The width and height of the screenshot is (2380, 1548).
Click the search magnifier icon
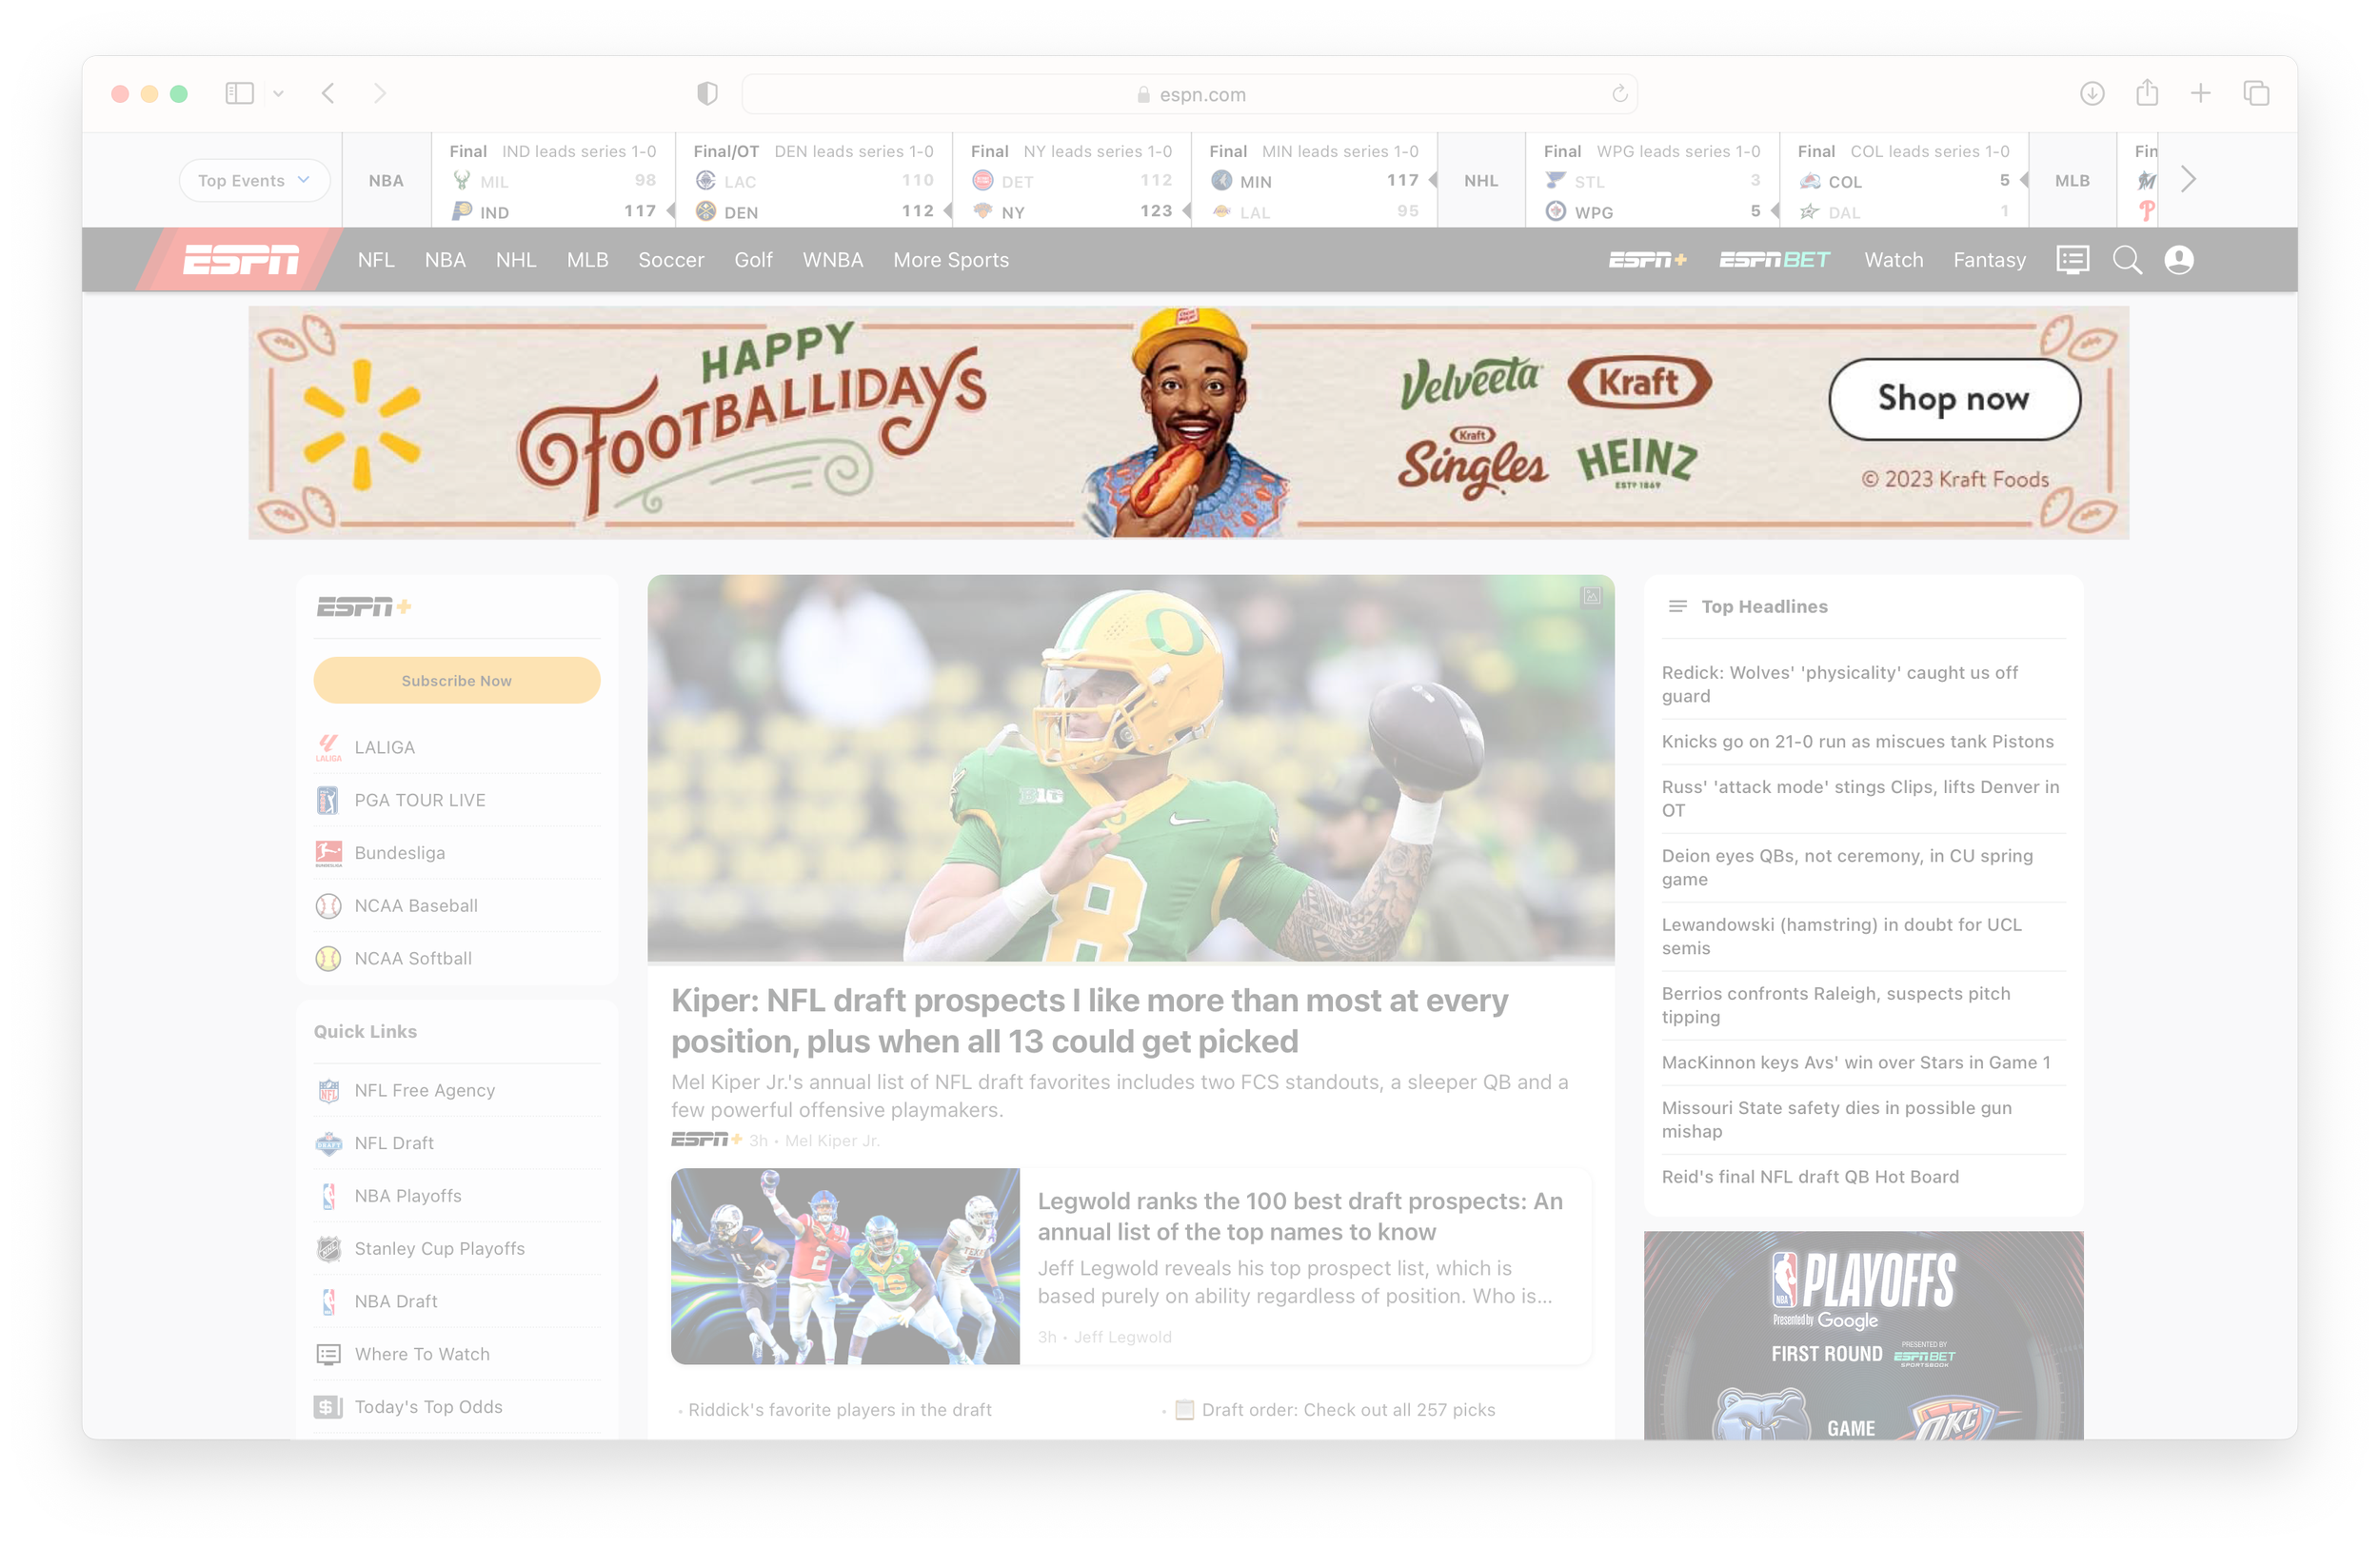(2126, 260)
